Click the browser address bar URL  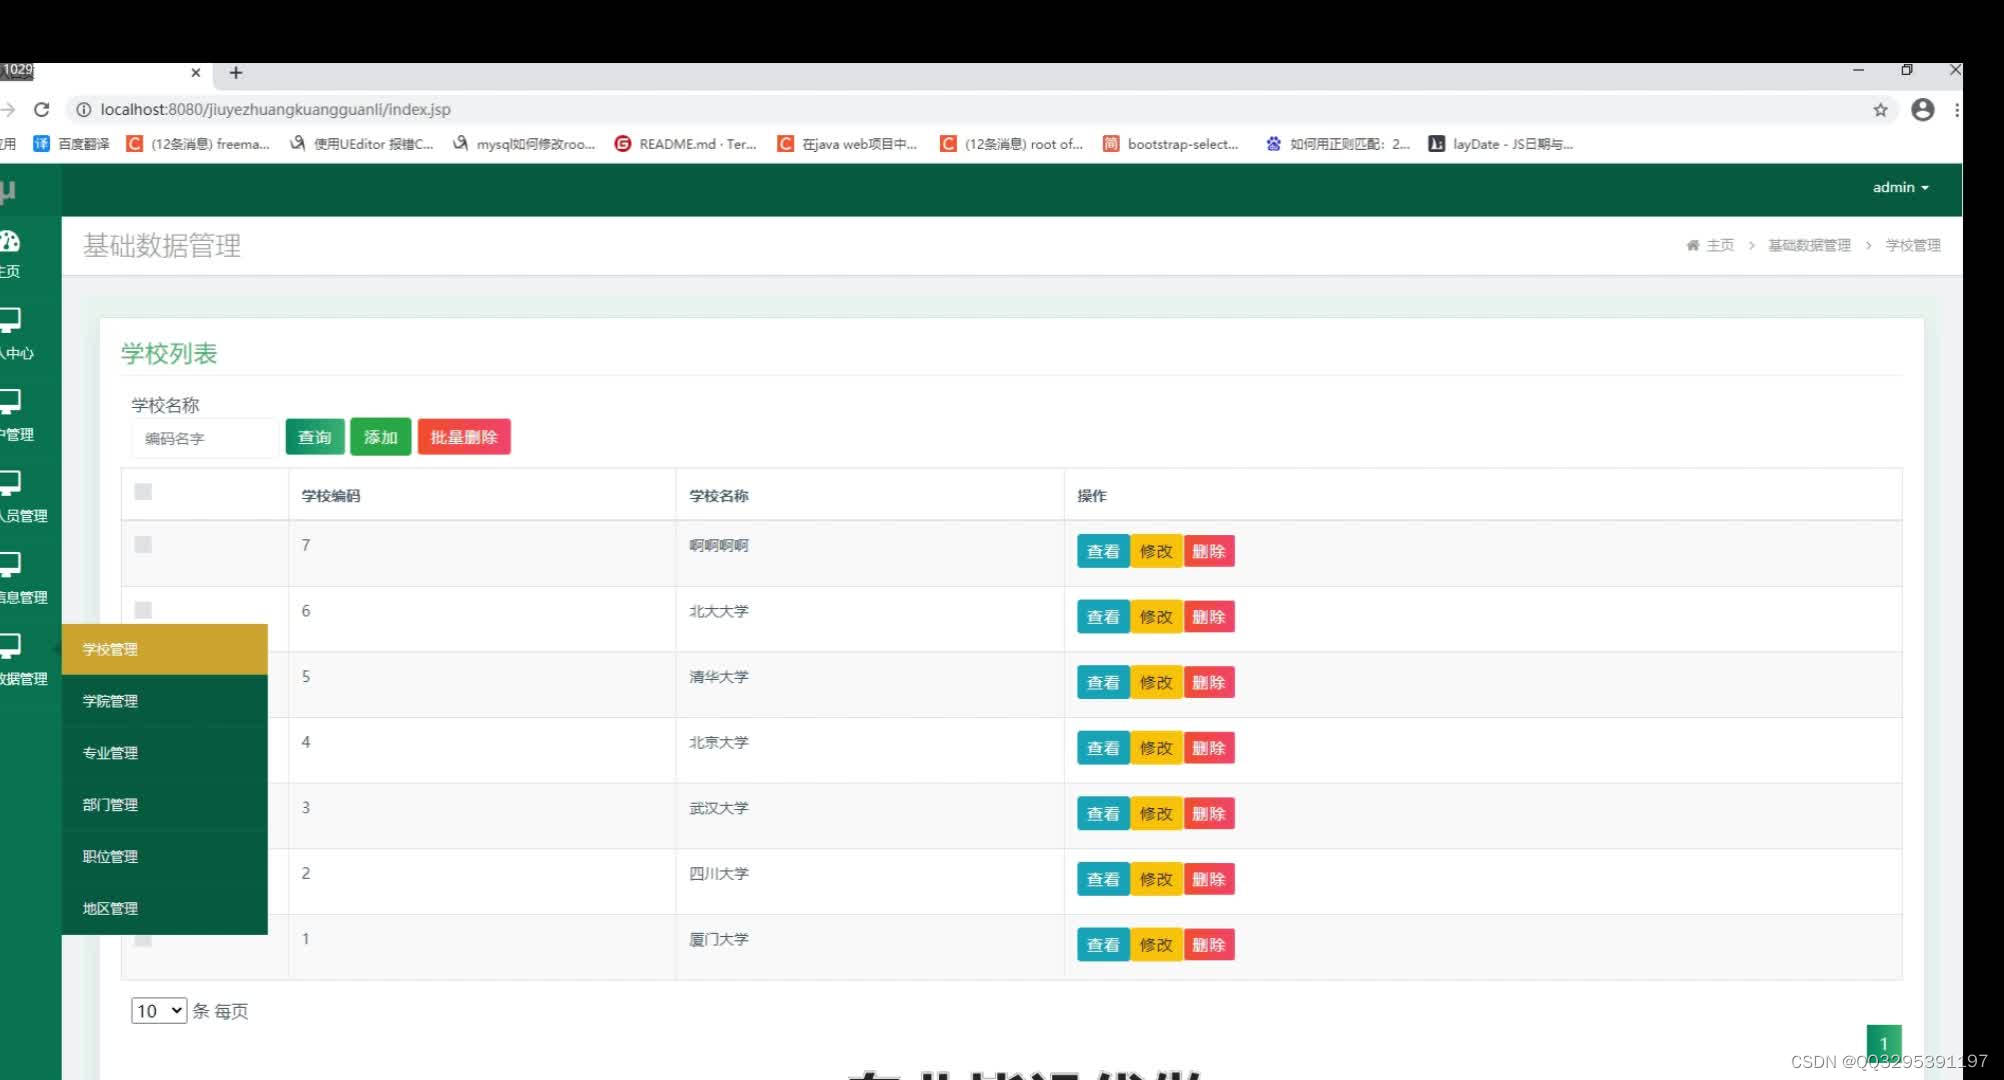coord(275,109)
